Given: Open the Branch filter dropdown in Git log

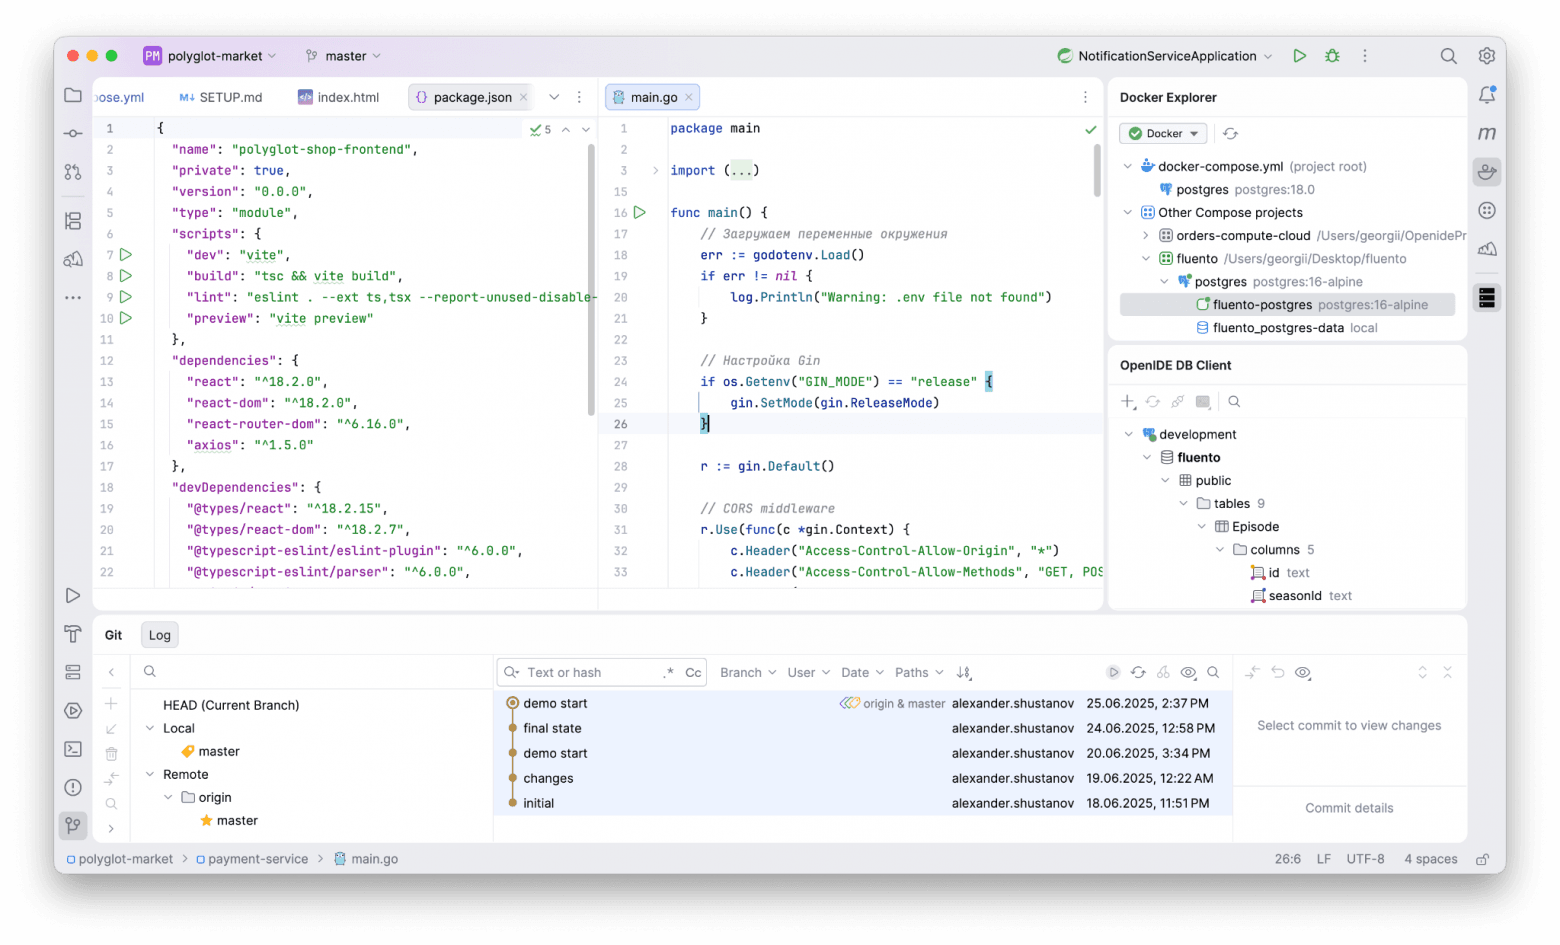Looking at the screenshot, I should (x=748, y=673).
